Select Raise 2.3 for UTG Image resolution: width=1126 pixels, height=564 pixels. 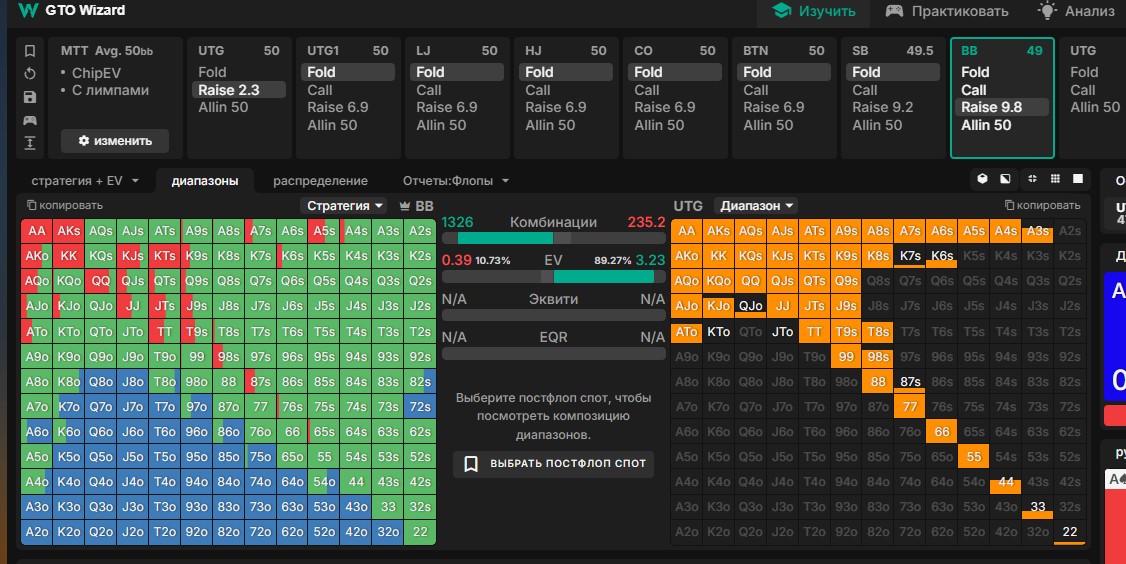point(238,90)
